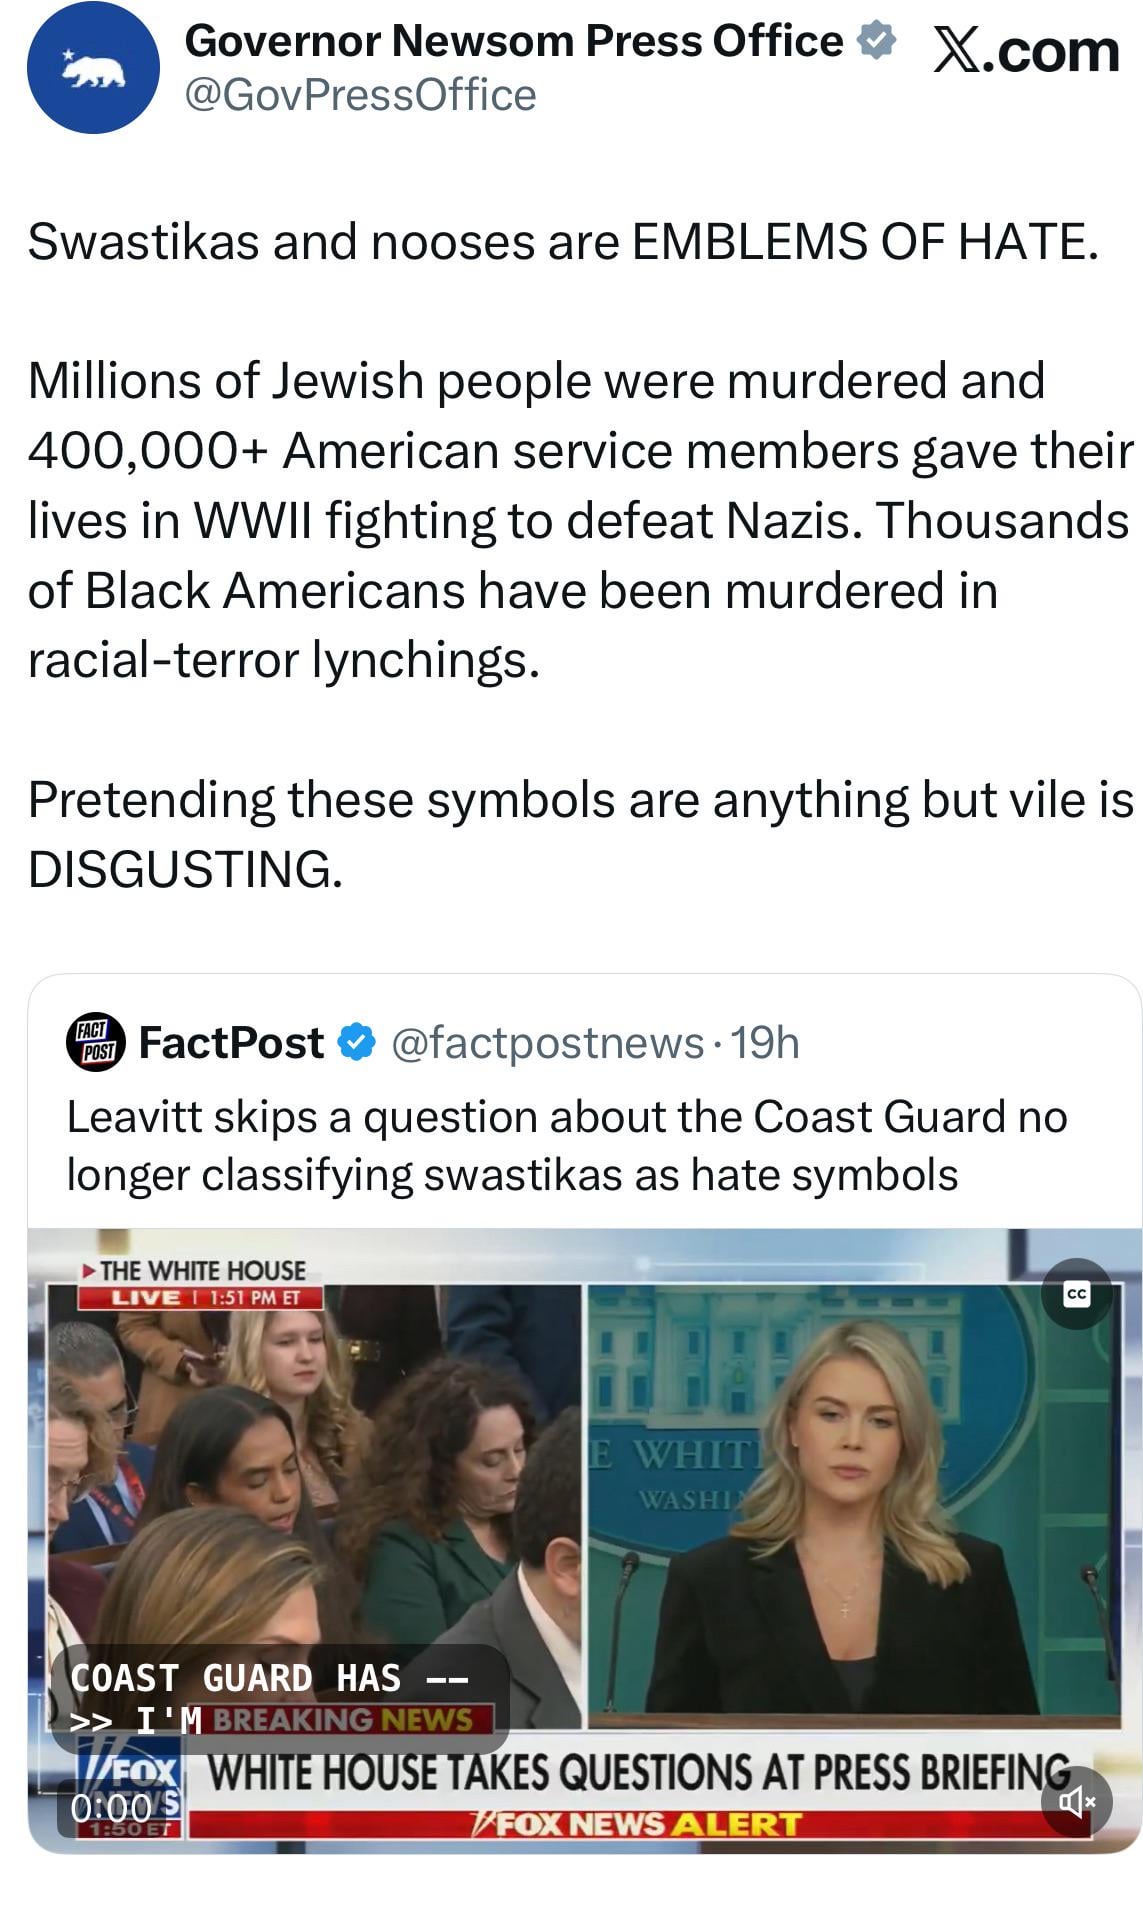Viewport: 1143px width, 1905px height.
Task: Open the FactPost avatar icon
Action: click(x=96, y=1042)
